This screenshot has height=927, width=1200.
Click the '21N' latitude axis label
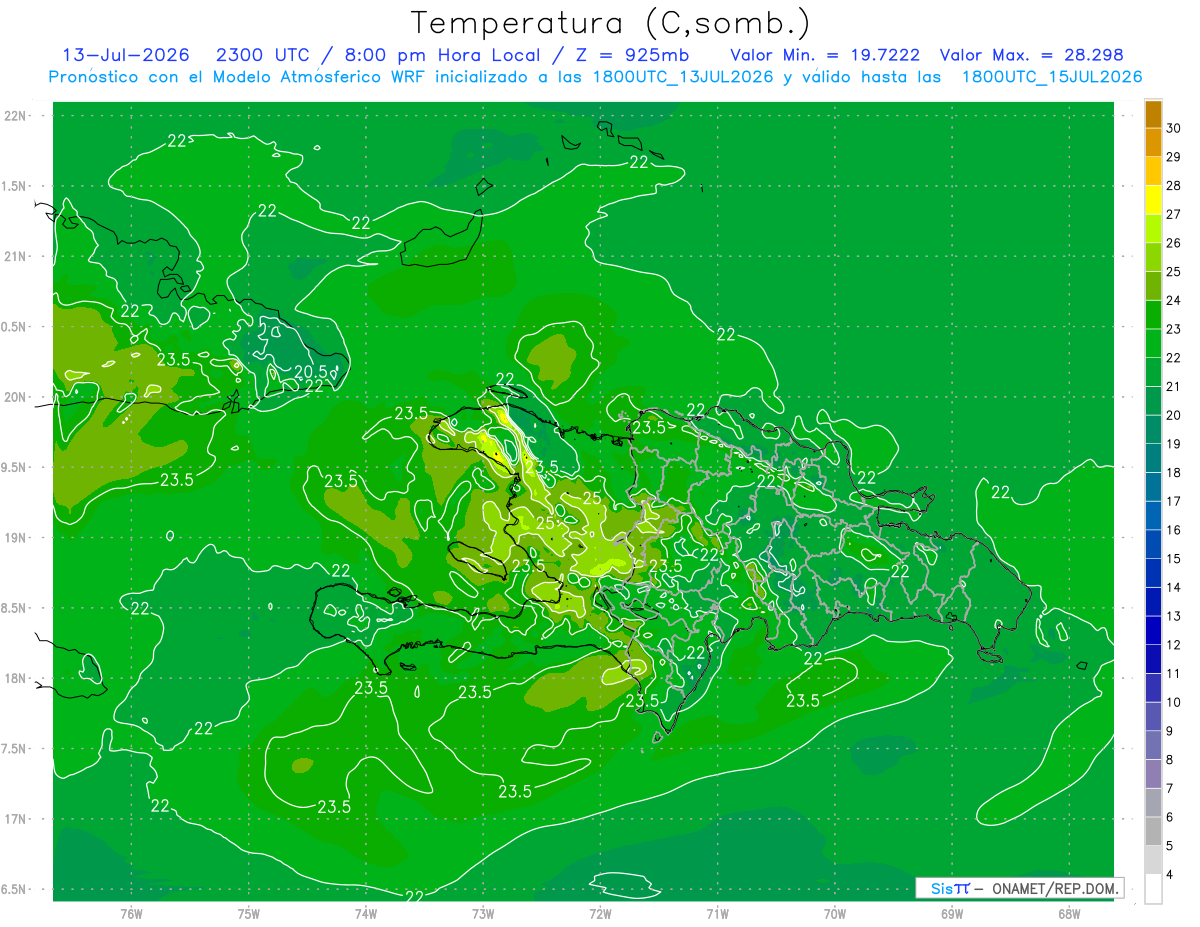(17, 257)
